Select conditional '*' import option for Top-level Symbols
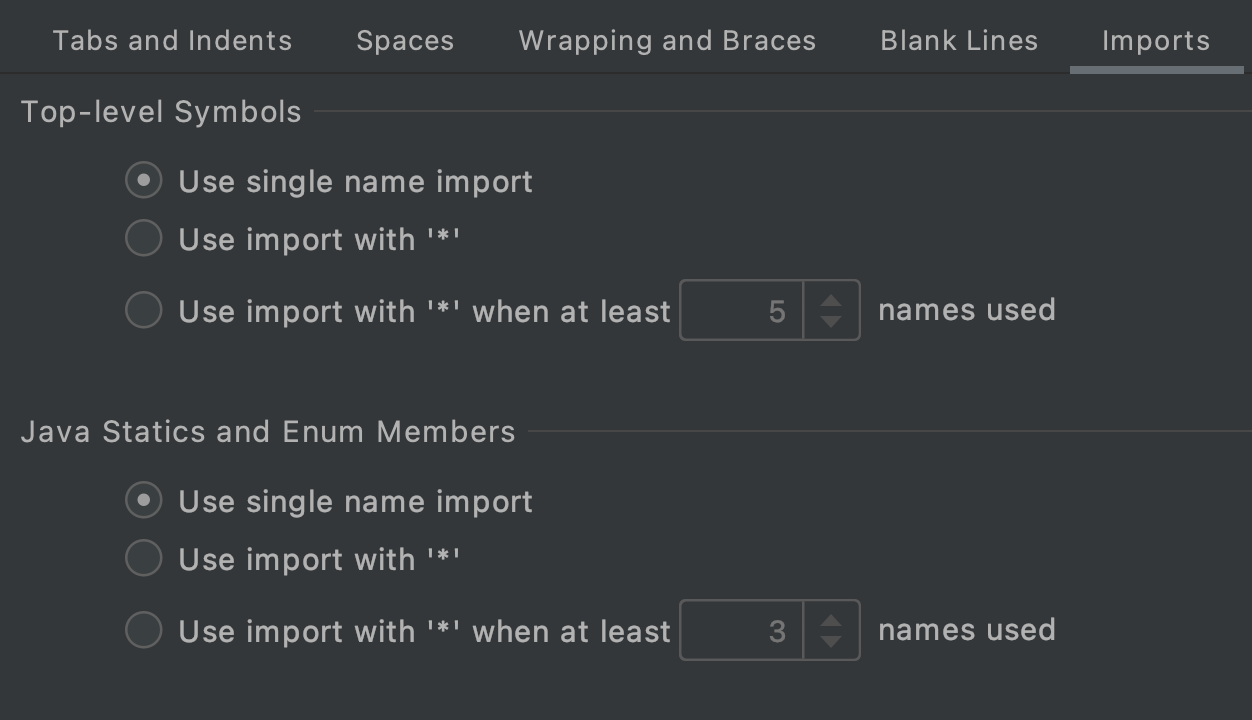The width and height of the screenshot is (1252, 720). coord(143,310)
